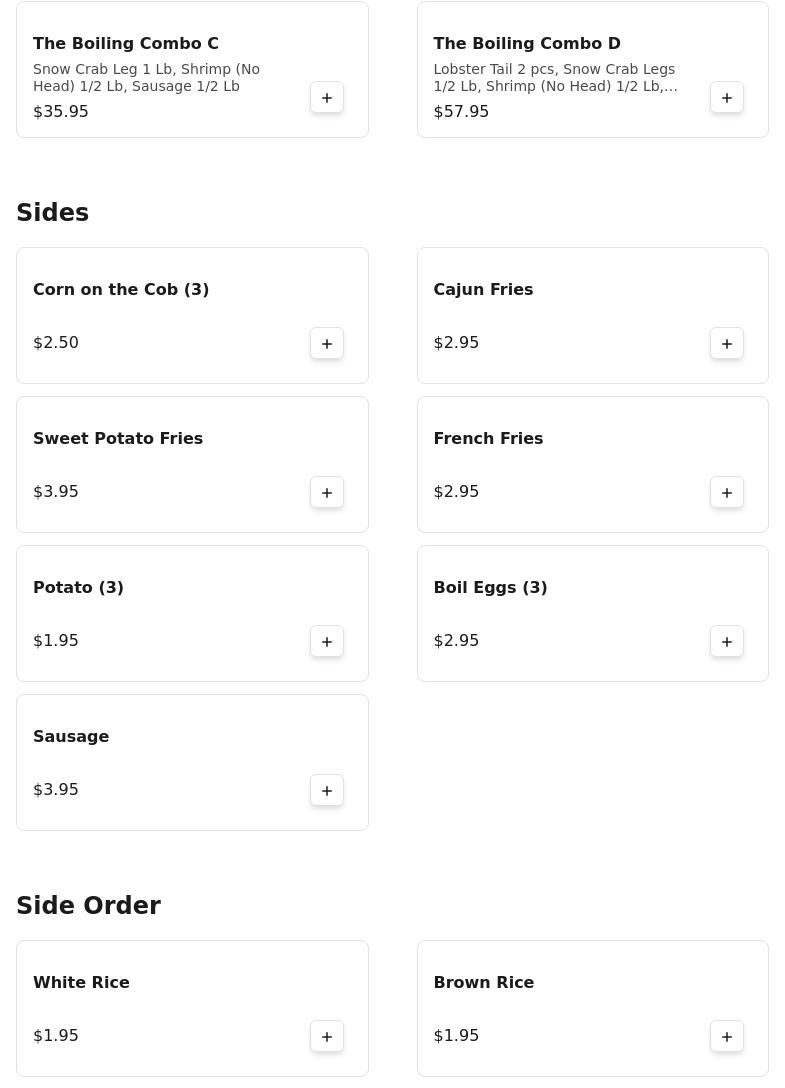
Task: Add Potato (3) side to cart
Action: 327,642
